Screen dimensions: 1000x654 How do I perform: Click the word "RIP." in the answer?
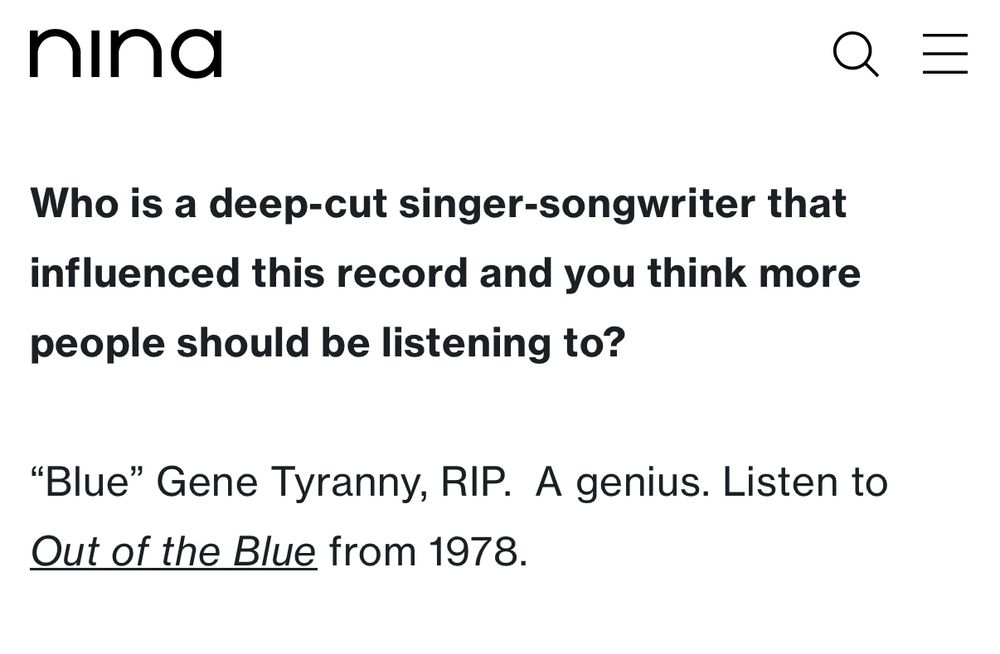[476, 482]
